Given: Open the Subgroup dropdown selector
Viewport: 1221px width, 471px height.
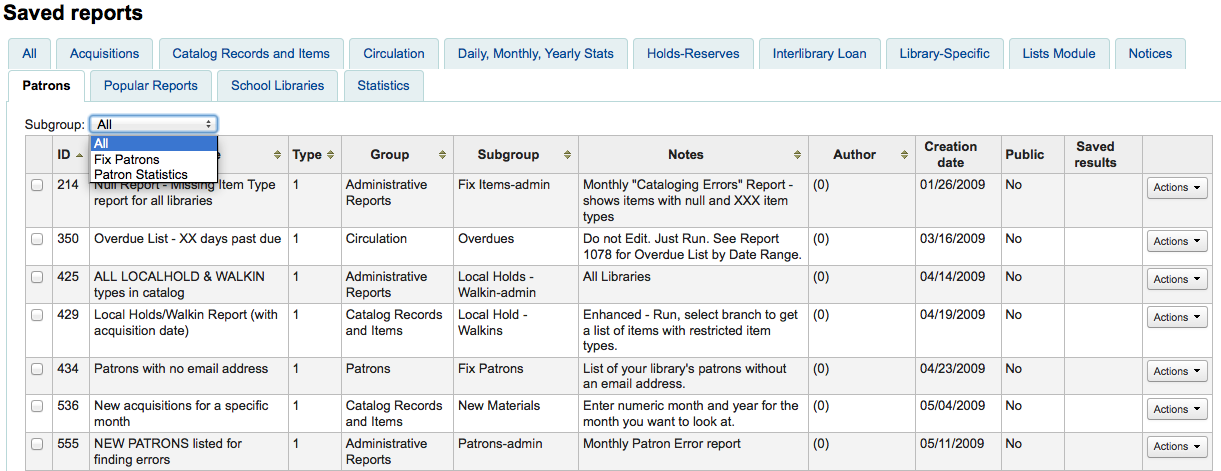Looking at the screenshot, I should point(153,124).
